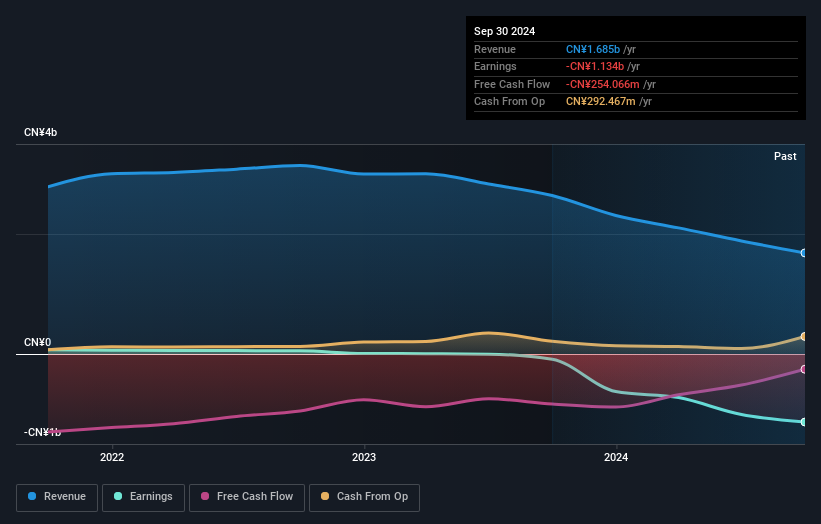This screenshot has width=821, height=524.
Task: Click the CN¥1.685b revenue value
Action: pos(593,49)
